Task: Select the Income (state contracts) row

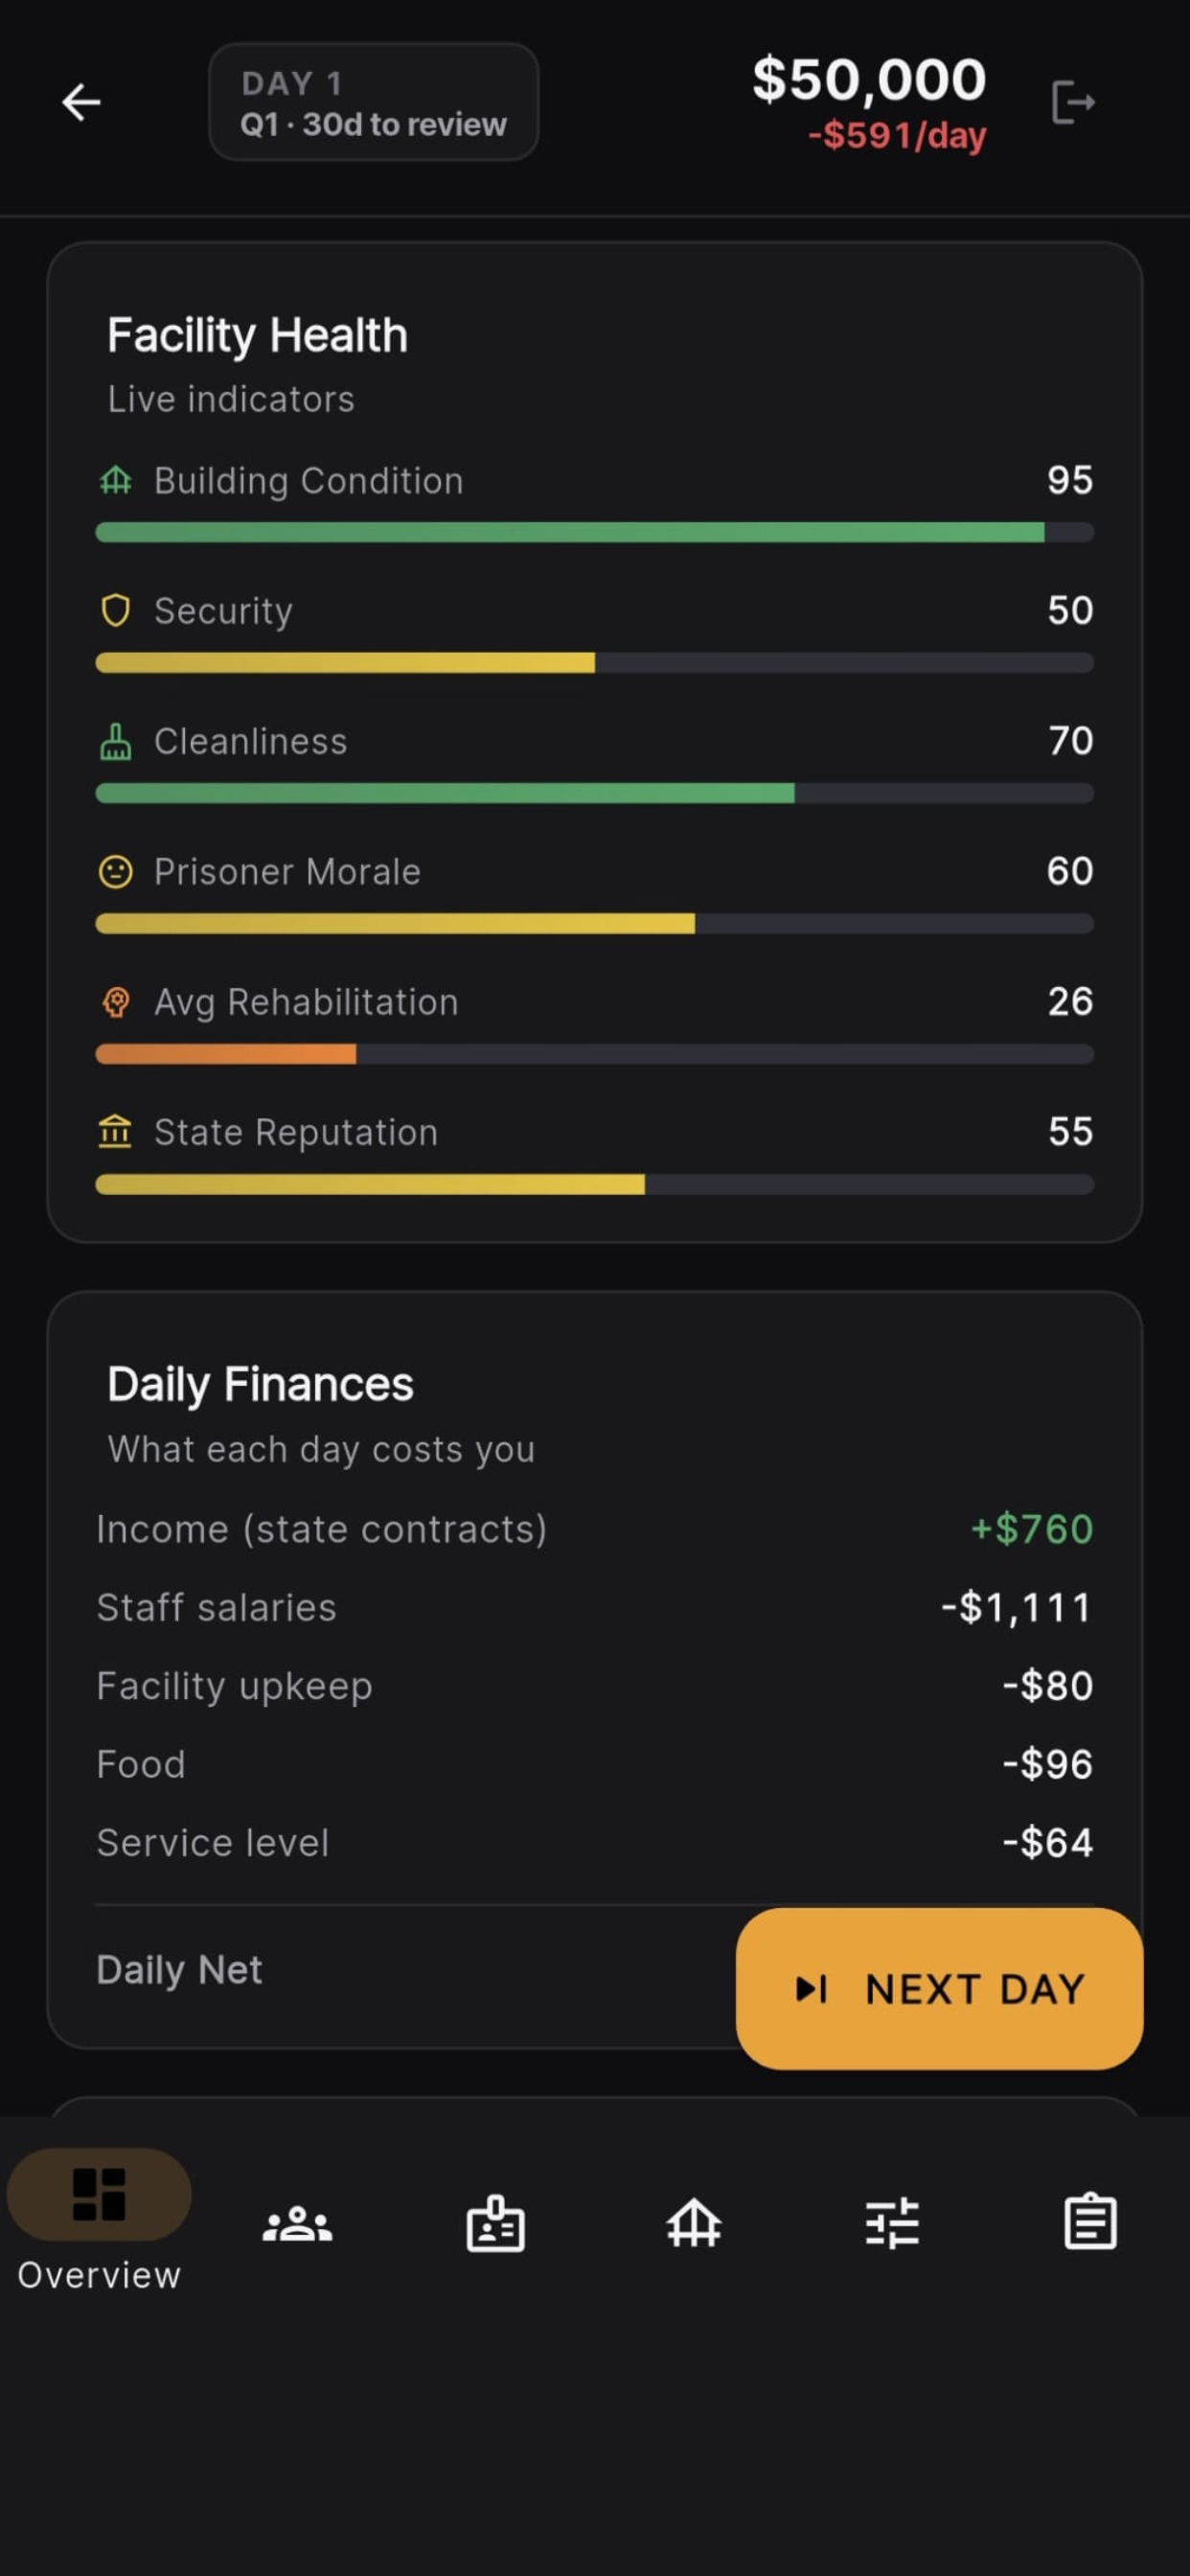Action: coord(594,1529)
